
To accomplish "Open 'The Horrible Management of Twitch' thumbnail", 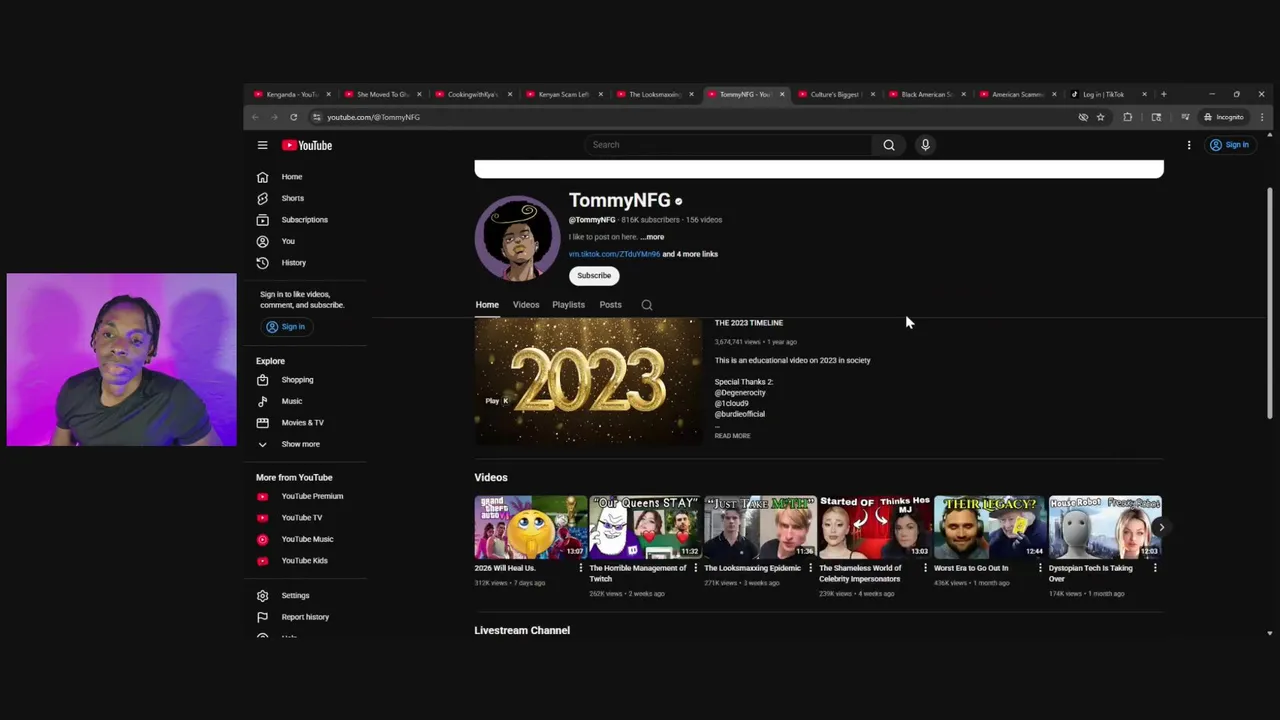I will click(645, 527).
